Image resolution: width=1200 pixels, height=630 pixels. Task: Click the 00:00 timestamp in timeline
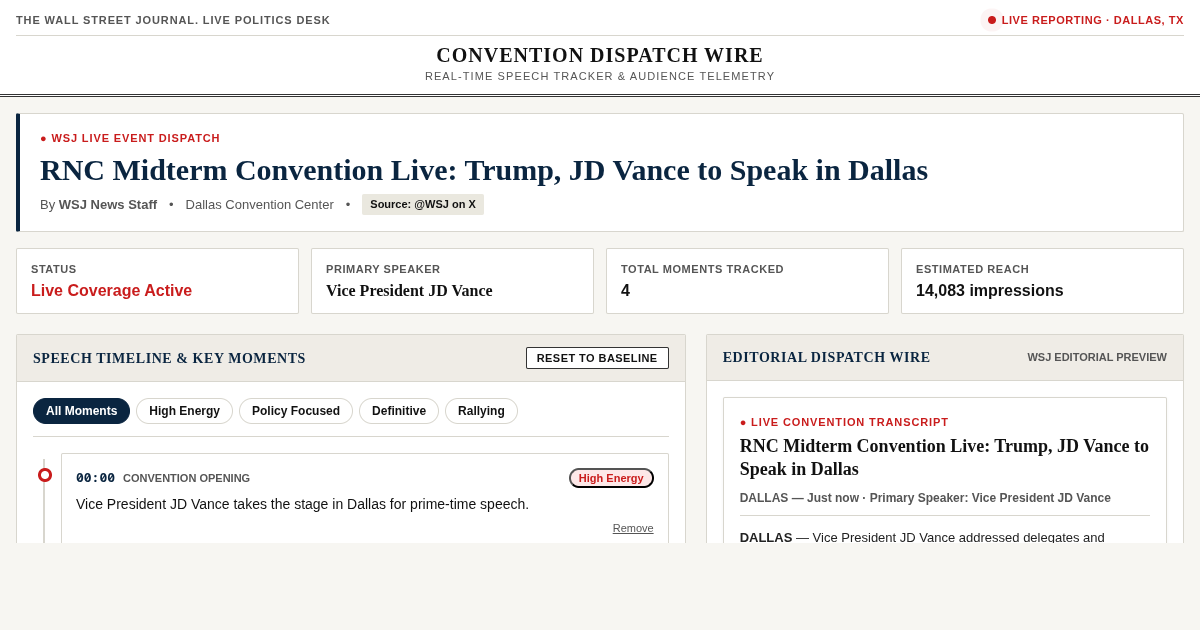pyautogui.click(x=95, y=478)
